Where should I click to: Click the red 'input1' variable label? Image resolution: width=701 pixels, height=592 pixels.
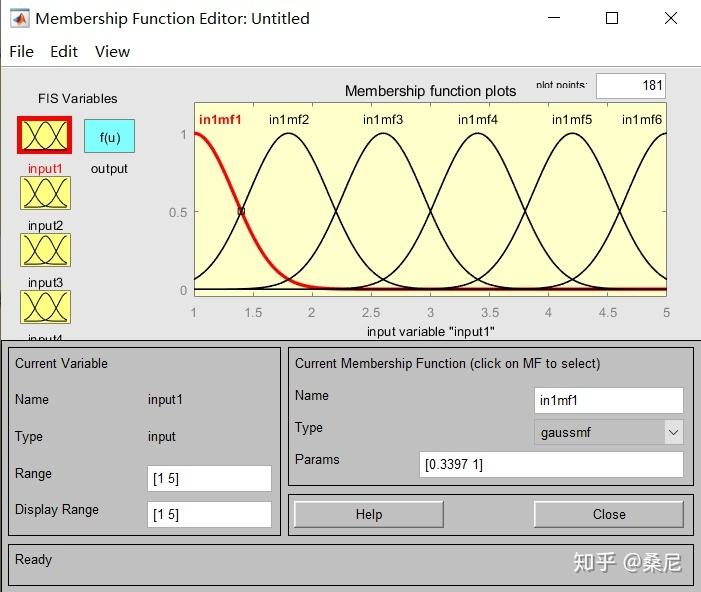coord(45,169)
